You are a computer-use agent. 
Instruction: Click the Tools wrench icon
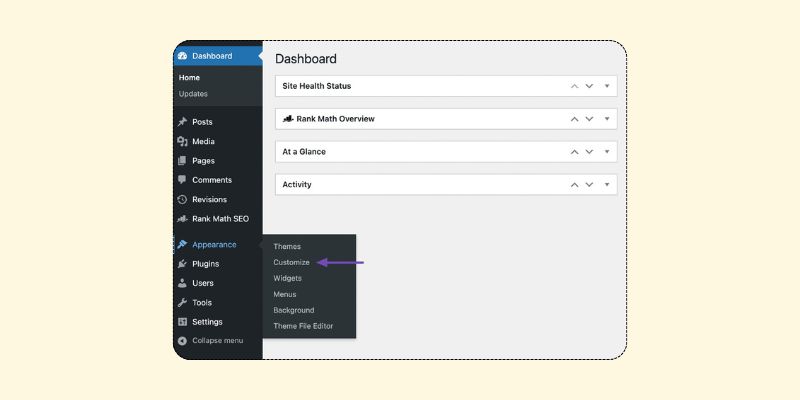click(182, 303)
